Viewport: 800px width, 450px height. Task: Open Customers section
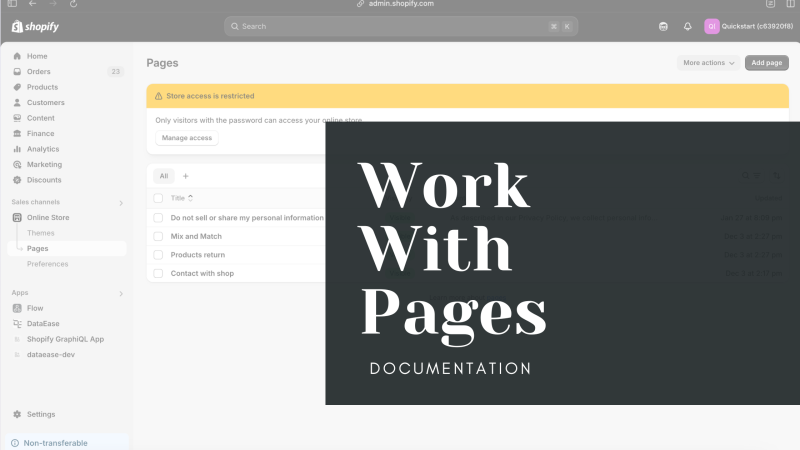click(45, 103)
